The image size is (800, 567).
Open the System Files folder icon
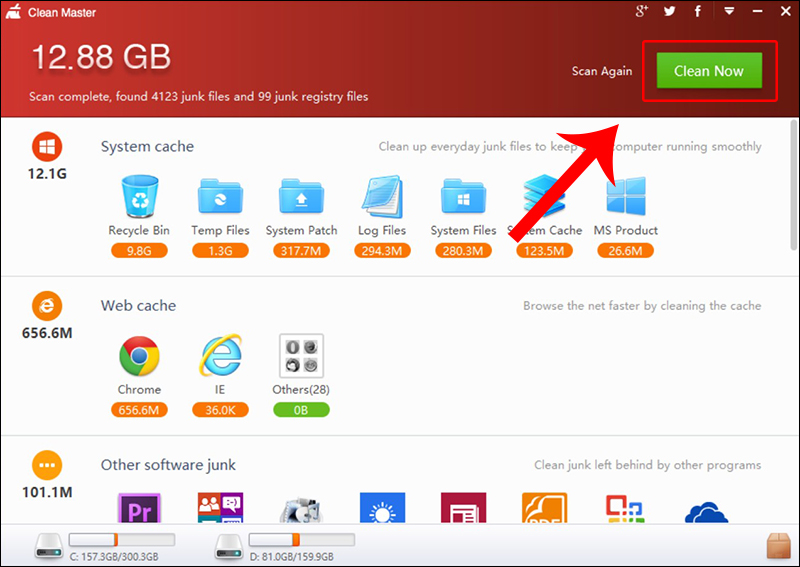tap(463, 196)
